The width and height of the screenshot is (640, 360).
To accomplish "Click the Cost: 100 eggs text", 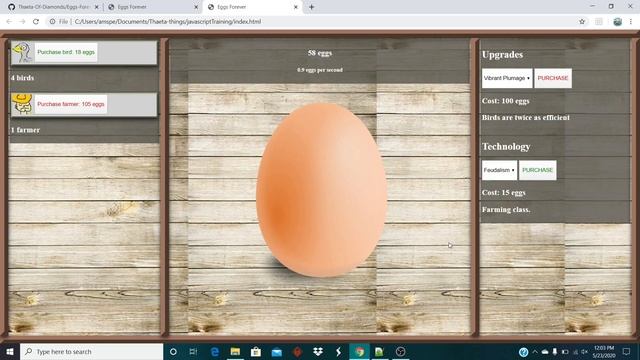I will click(x=506, y=101).
